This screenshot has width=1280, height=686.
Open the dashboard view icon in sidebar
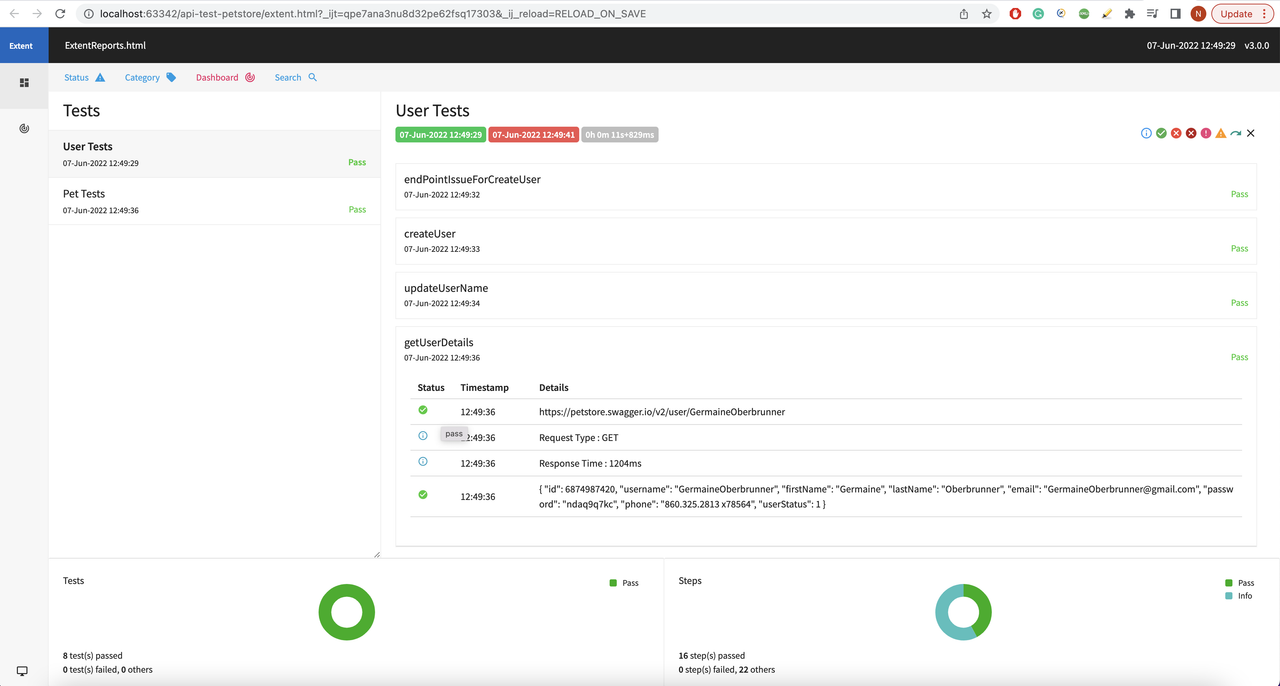click(x=24, y=128)
